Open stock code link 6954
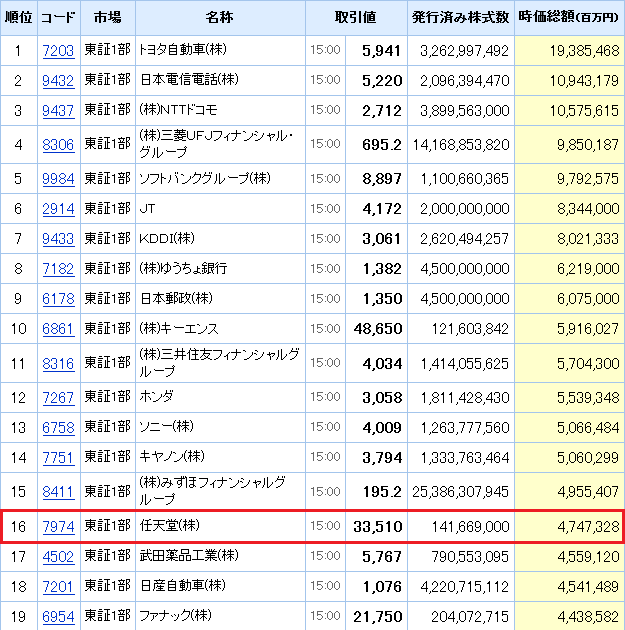625x630 pixels. [x=58, y=617]
